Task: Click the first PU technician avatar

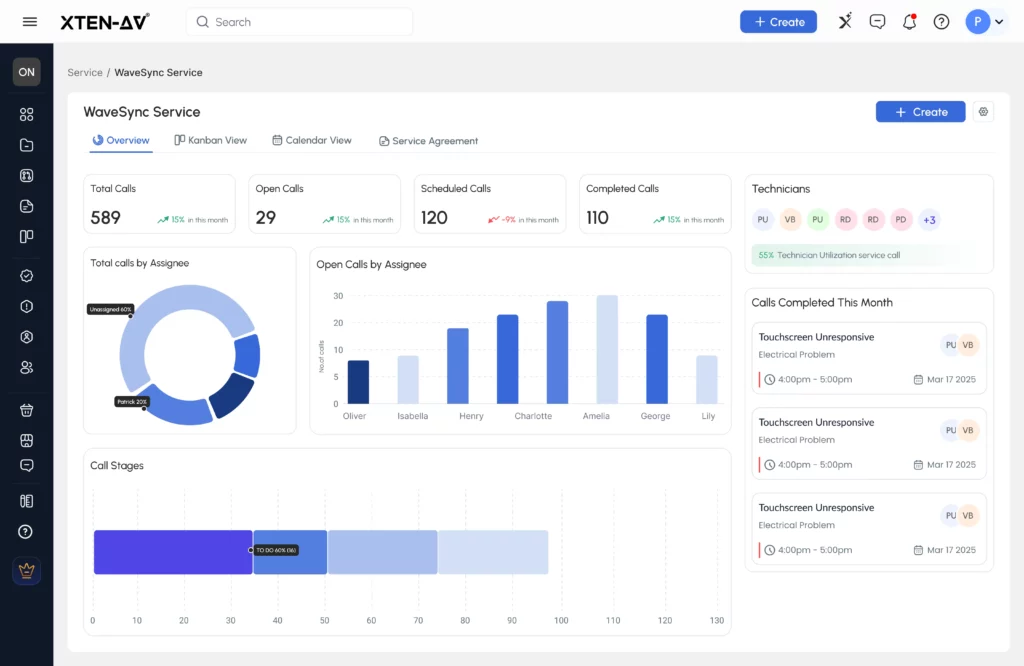Action: click(x=763, y=219)
